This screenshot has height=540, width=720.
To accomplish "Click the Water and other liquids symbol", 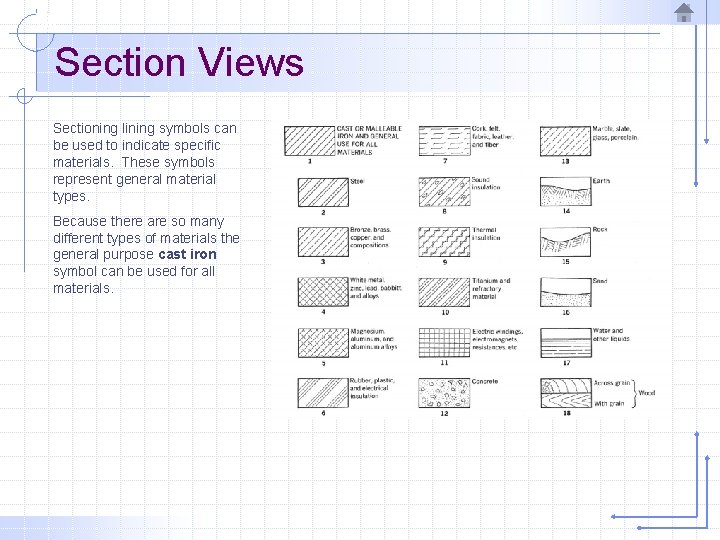I will [x=566, y=343].
